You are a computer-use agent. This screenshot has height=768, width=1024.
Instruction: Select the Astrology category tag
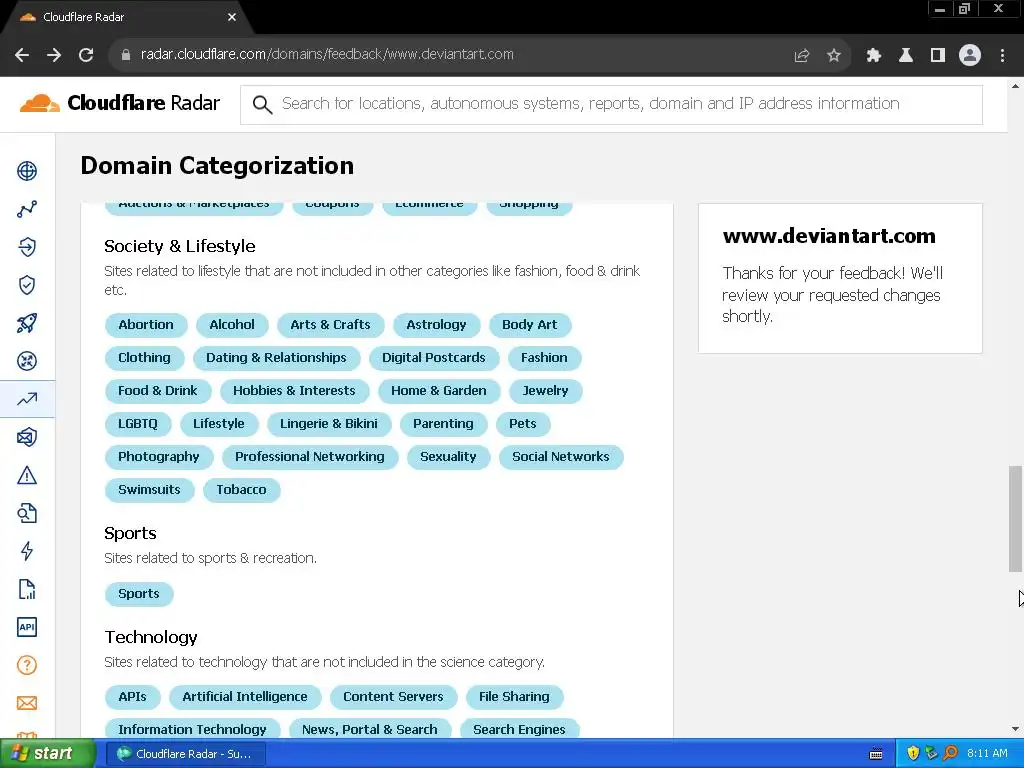coord(436,325)
